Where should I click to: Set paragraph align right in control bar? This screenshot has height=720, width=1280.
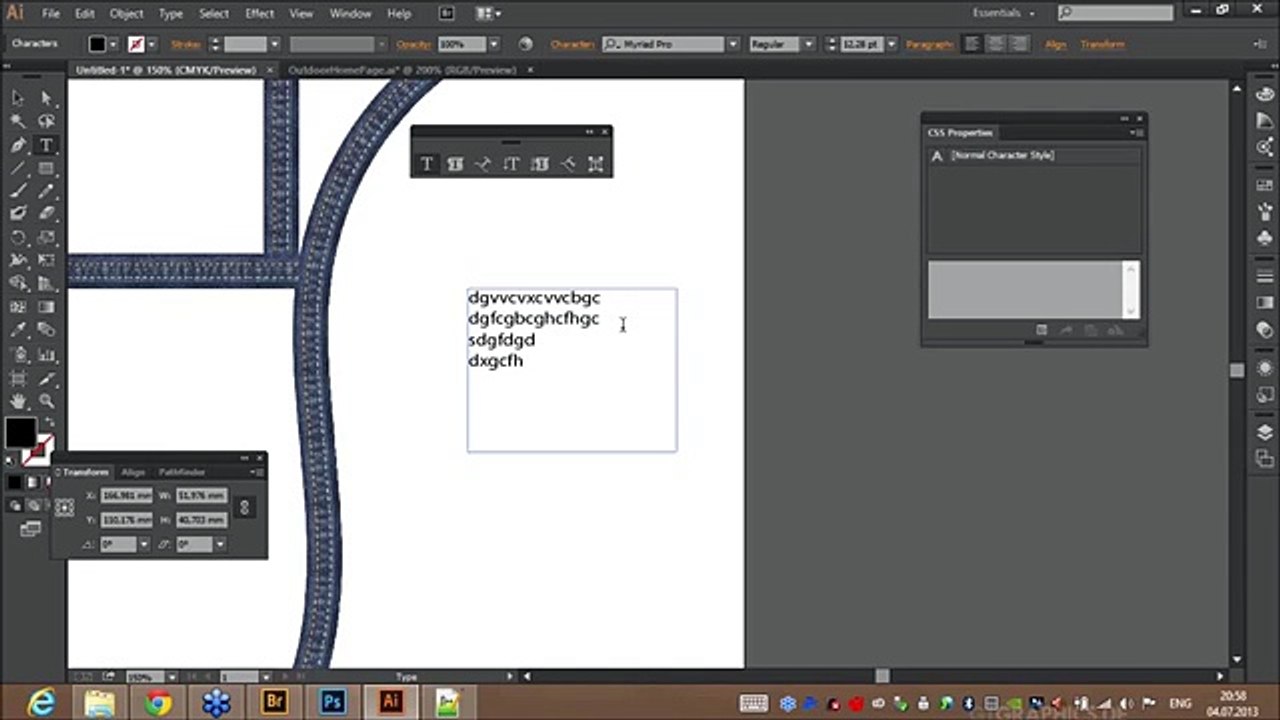pos(1018,44)
